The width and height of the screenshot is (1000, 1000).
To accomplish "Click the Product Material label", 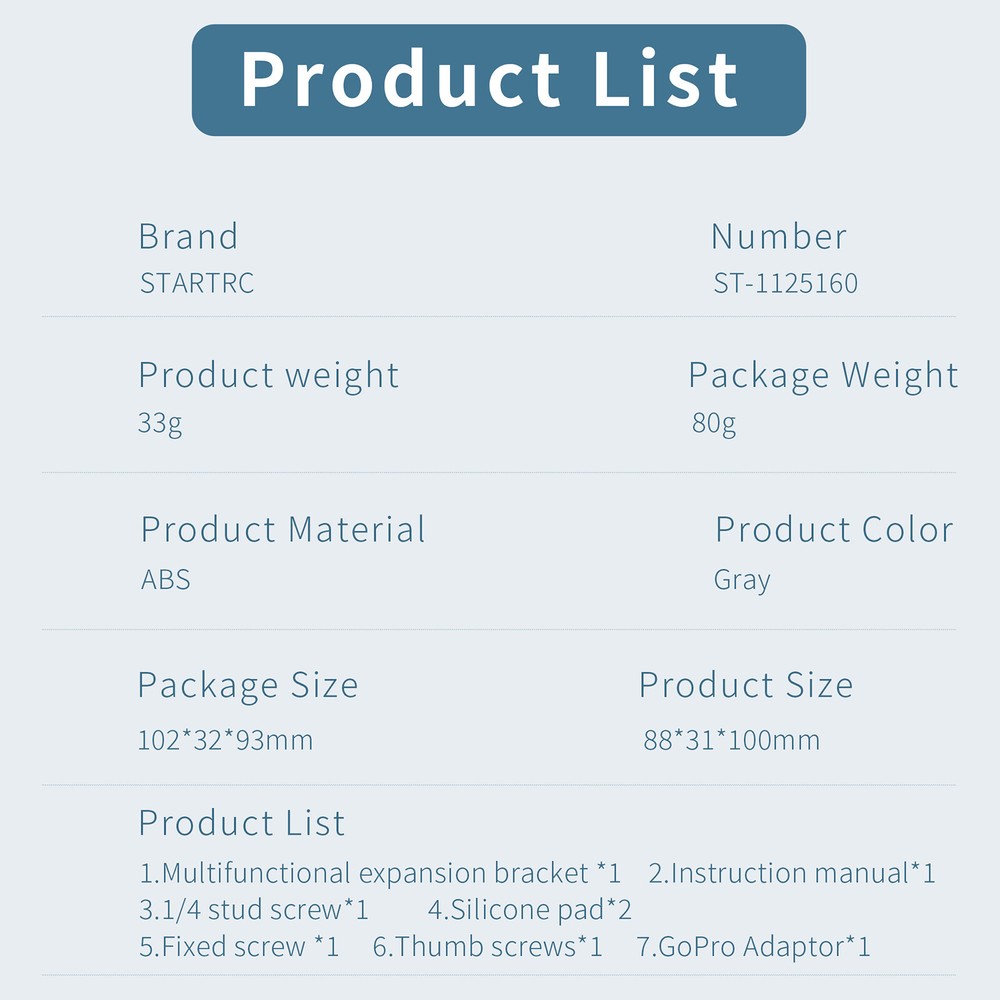I will pyautogui.click(x=283, y=530).
